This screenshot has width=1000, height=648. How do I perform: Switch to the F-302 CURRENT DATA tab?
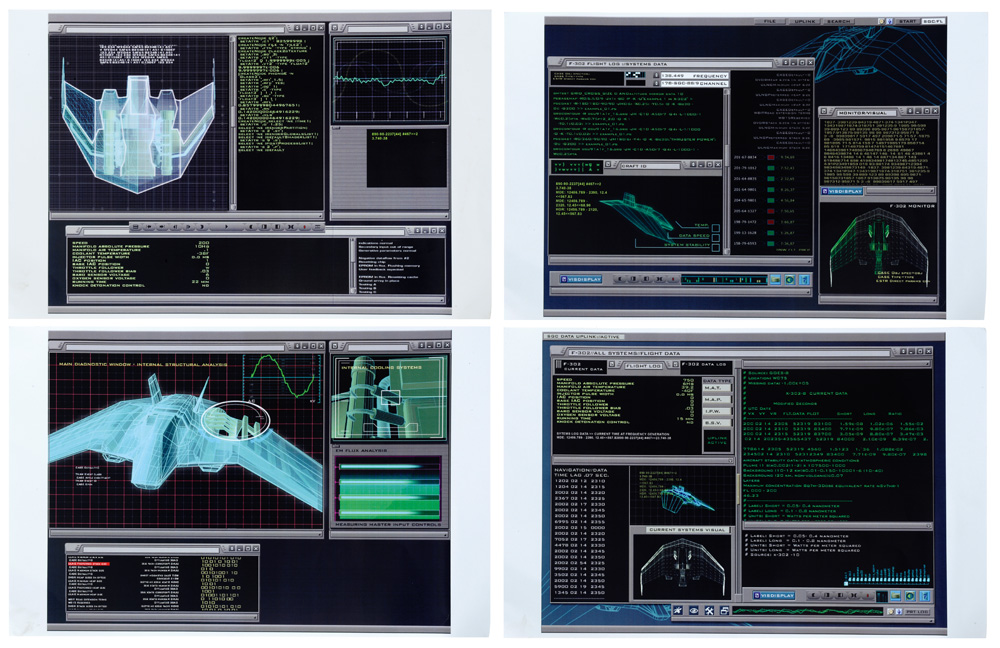click(x=582, y=367)
